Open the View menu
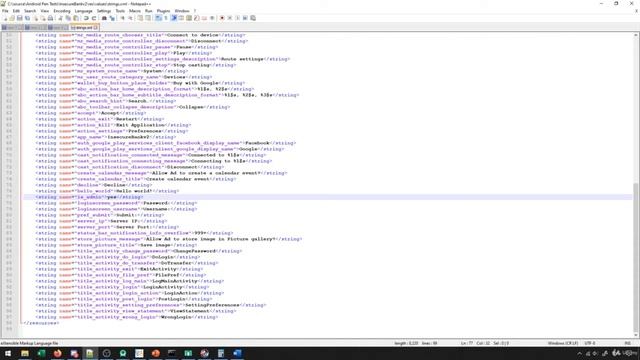This screenshot has width=640, height=360. pos(45,11)
